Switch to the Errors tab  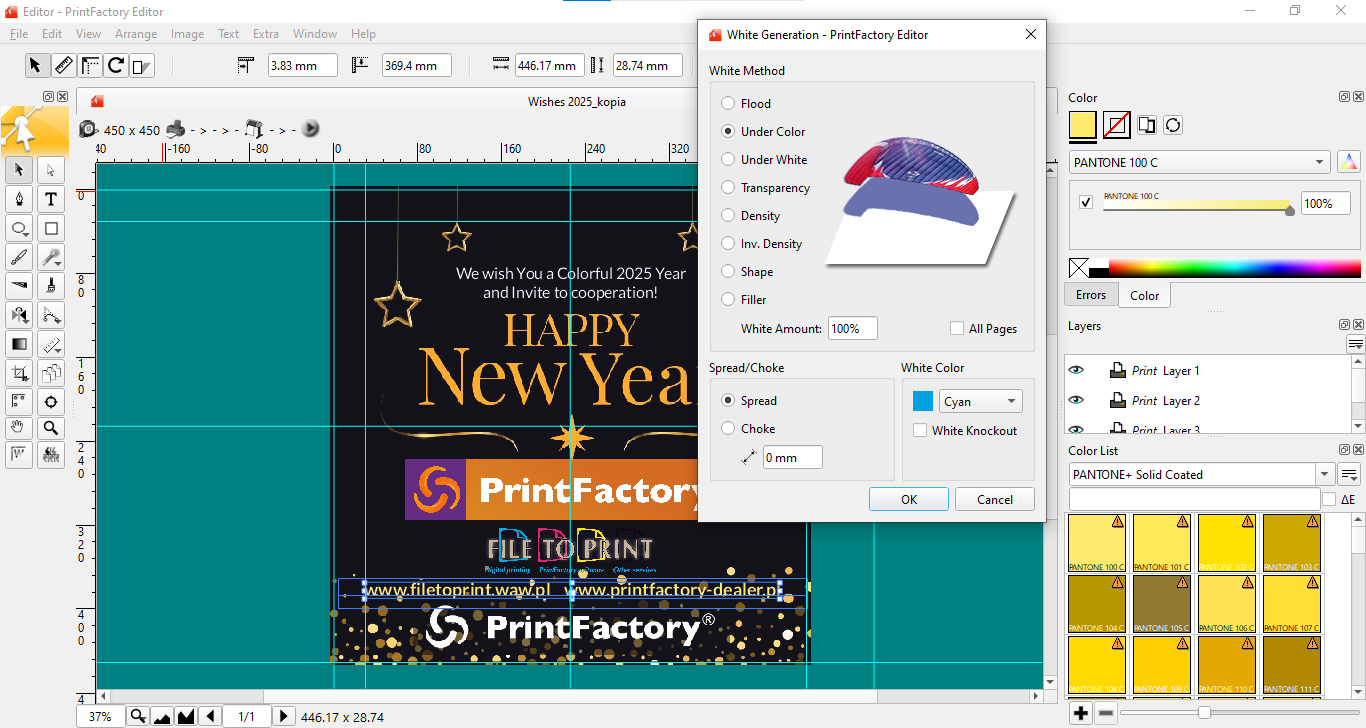(x=1090, y=295)
